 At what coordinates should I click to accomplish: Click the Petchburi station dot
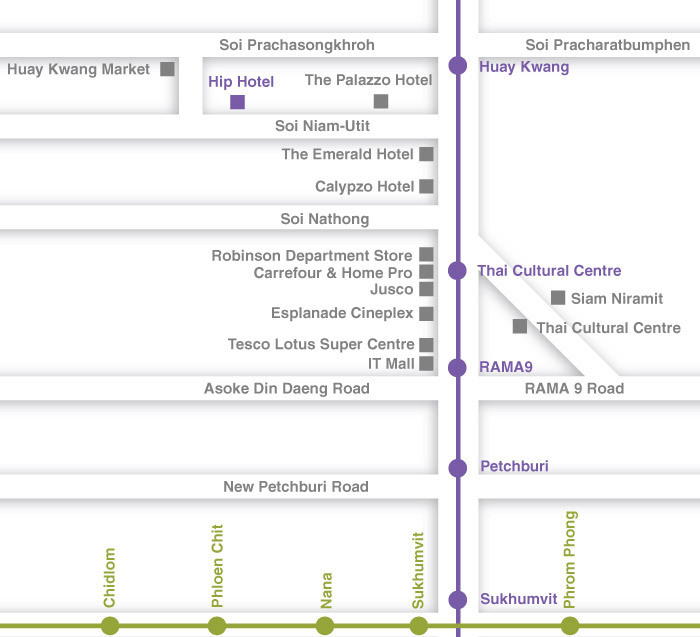(458, 468)
